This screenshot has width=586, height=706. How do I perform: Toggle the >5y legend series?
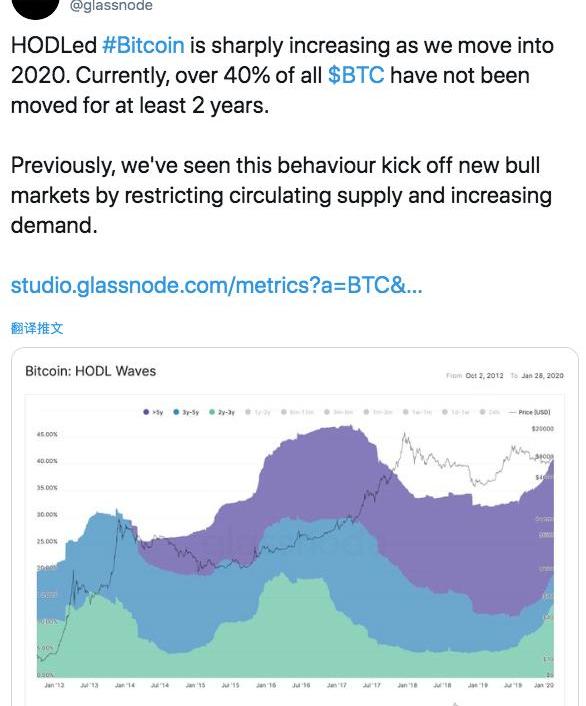(x=153, y=412)
